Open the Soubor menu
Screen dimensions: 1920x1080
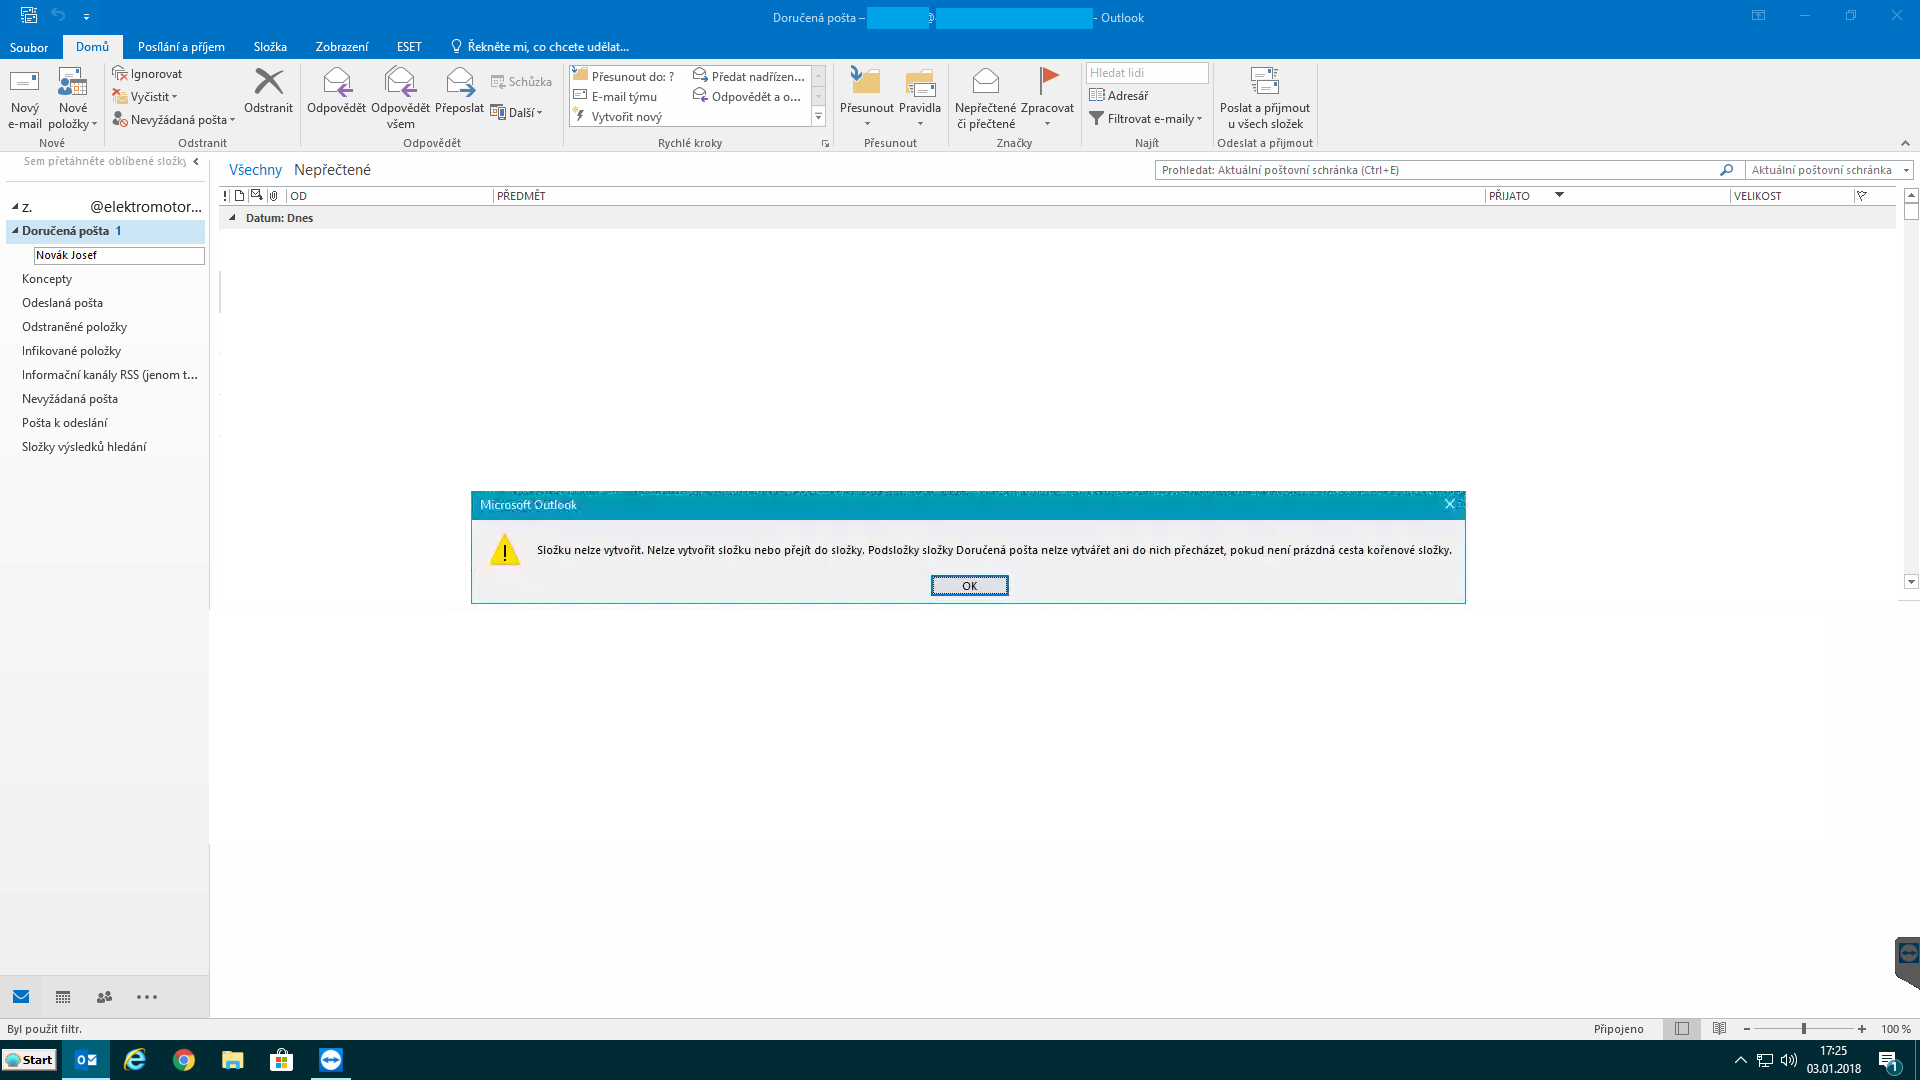[x=29, y=47]
